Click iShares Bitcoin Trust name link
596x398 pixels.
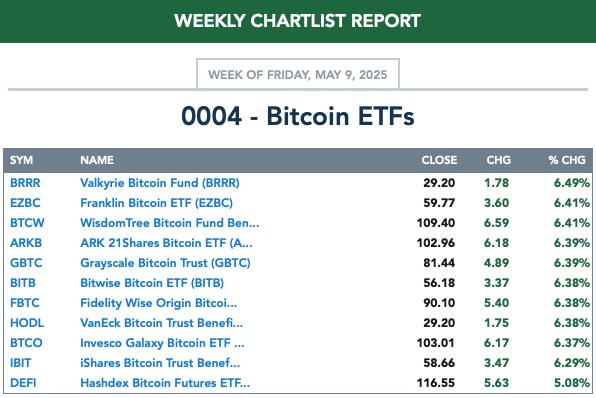160,363
